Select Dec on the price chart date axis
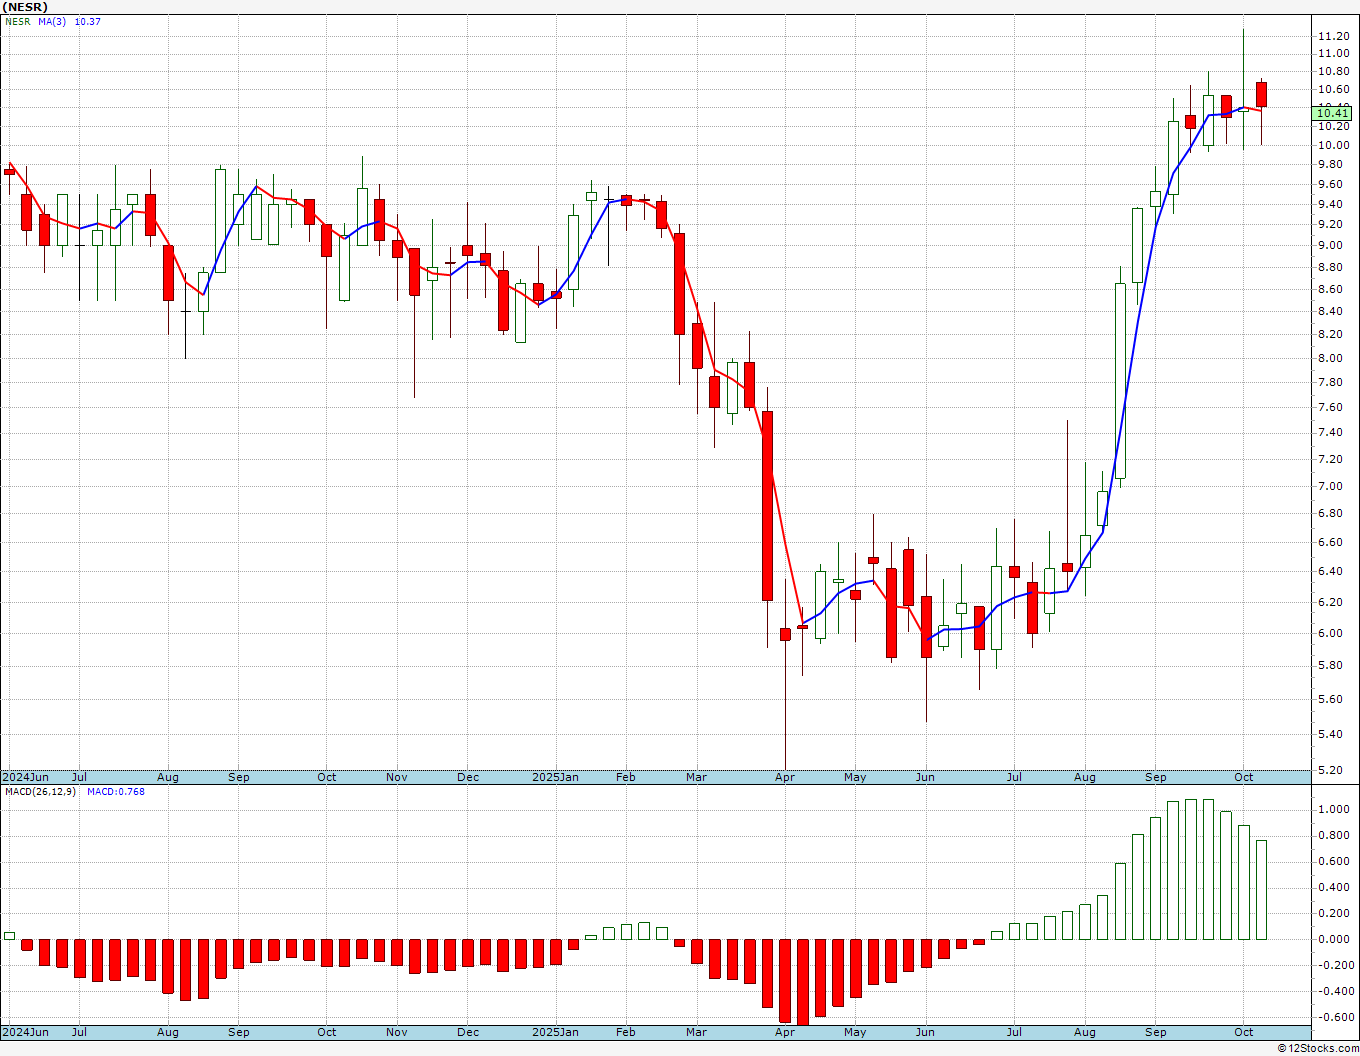Screen dimensions: 1360x1056 click(x=468, y=777)
